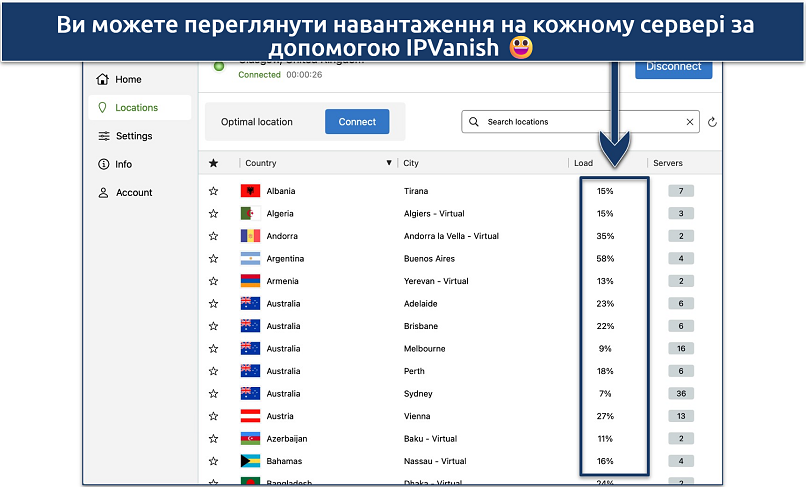Viewport: 806px width, 487px height.
Task: Click the Algeria flag icon
Action: (x=250, y=213)
